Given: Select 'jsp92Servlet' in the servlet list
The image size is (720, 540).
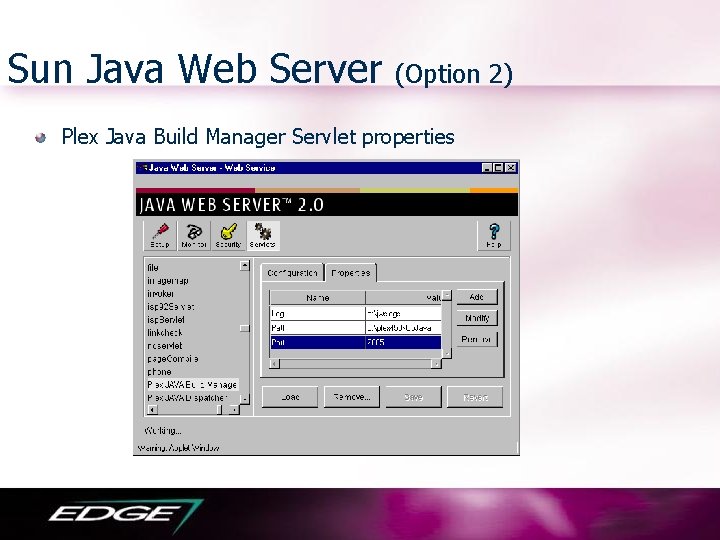Looking at the screenshot, I should tap(170, 306).
